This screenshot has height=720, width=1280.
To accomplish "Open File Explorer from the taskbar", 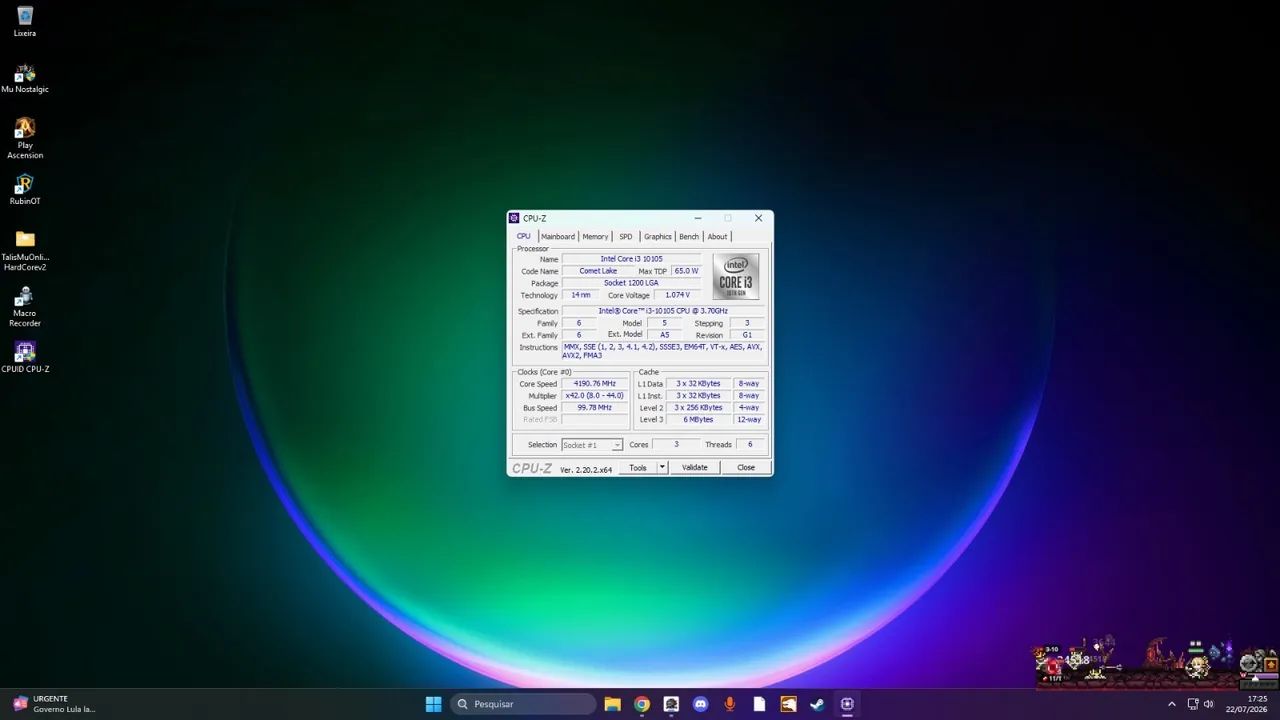I will pyautogui.click(x=613, y=704).
